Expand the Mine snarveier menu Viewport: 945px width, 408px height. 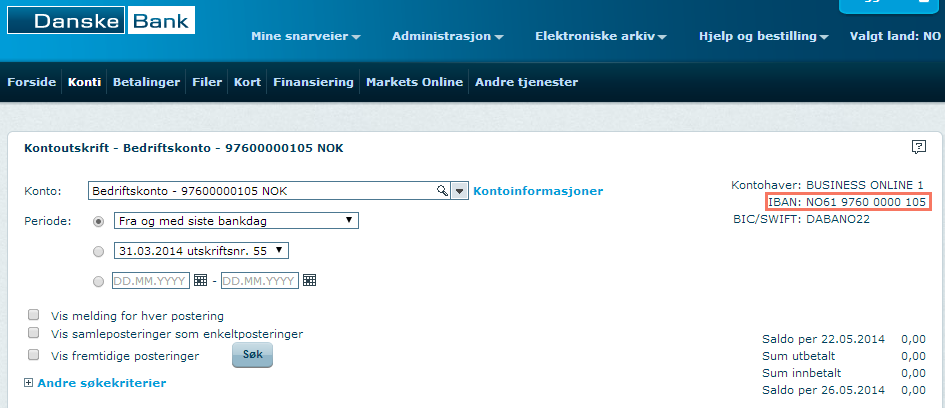pos(306,36)
